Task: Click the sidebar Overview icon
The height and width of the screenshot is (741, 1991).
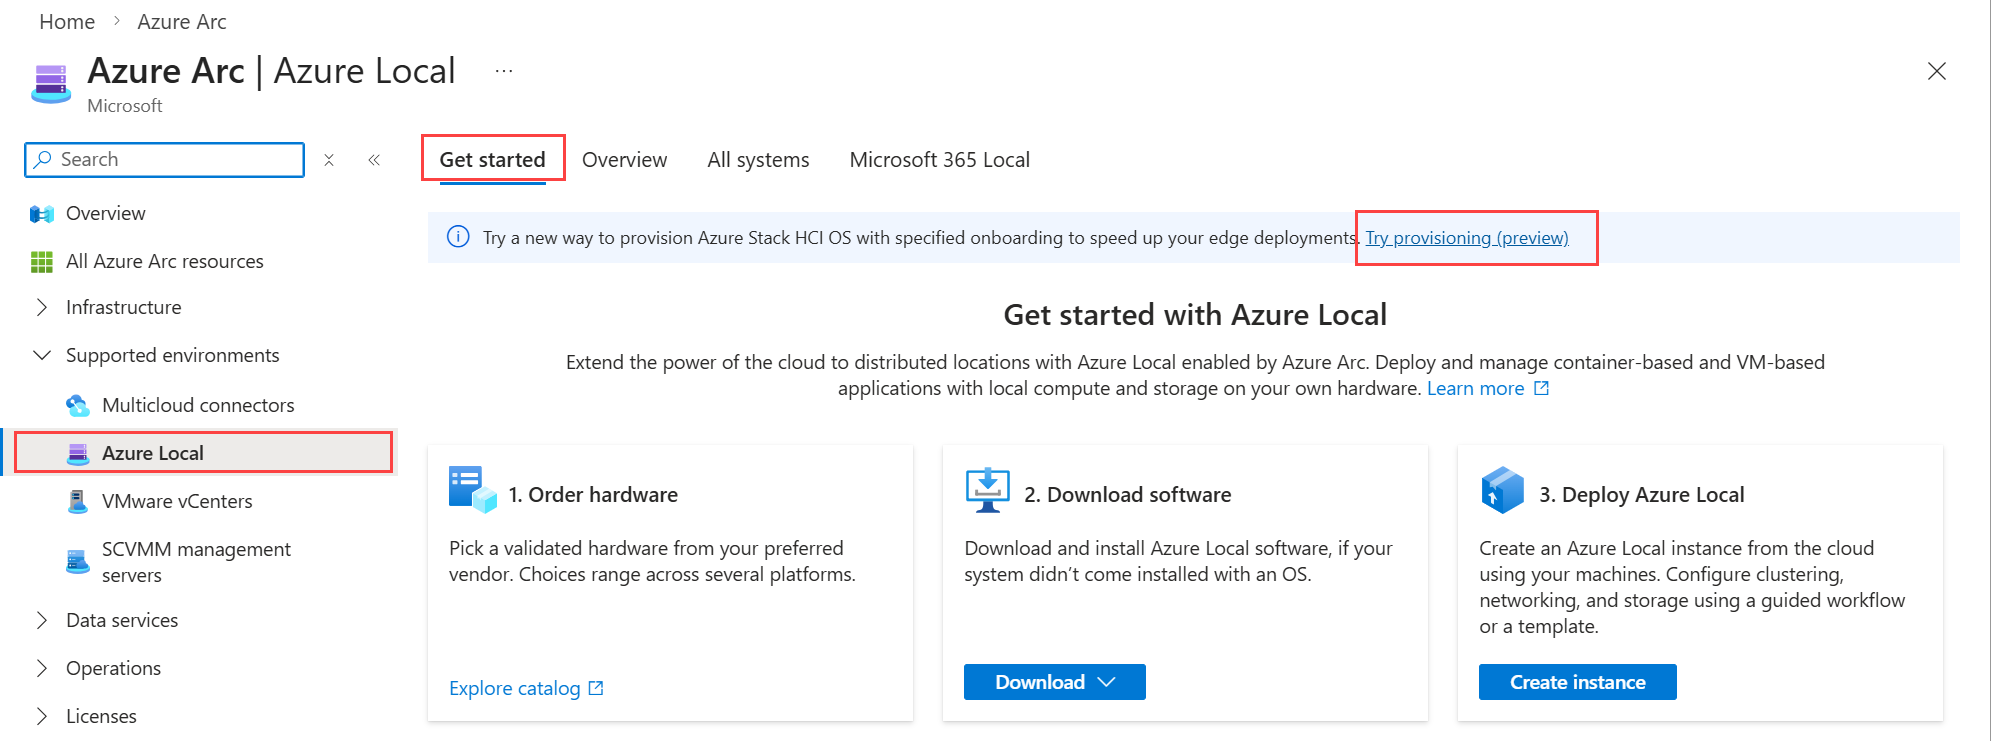Action: click(41, 214)
